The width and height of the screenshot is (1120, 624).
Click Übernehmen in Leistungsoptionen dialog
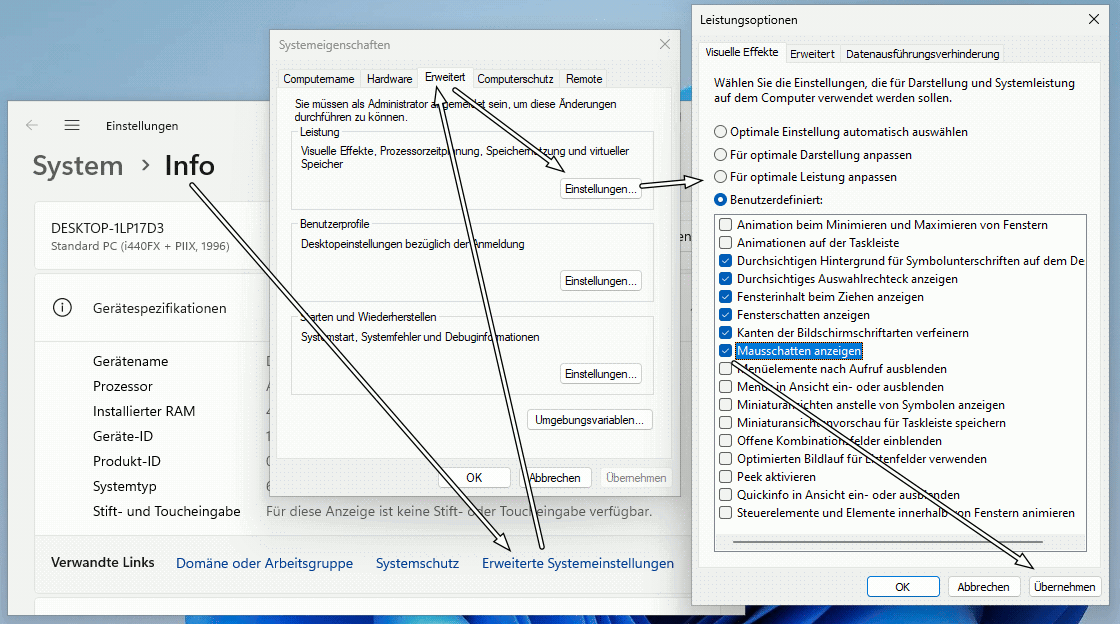point(1064,586)
